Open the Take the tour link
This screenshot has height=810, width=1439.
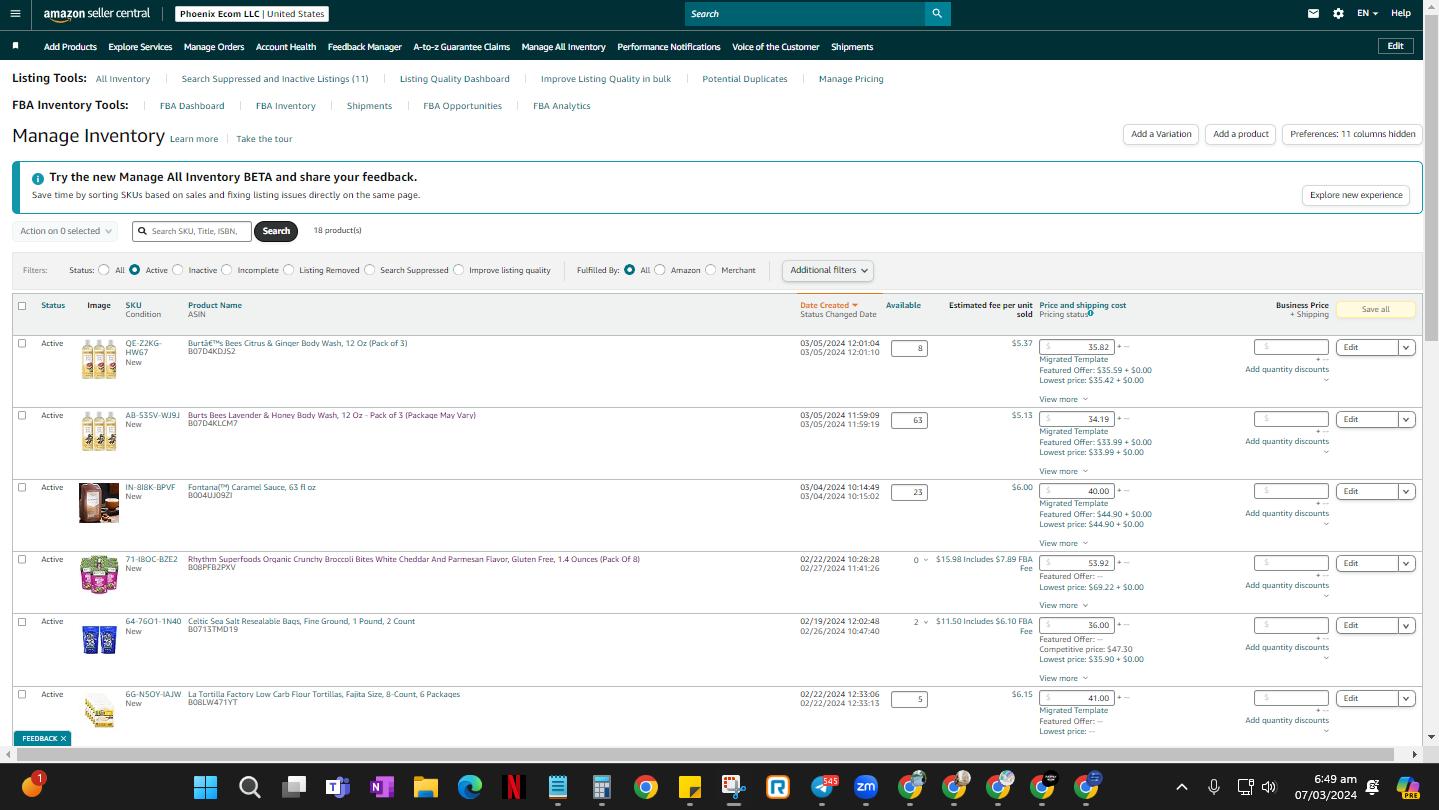pyautogui.click(x=264, y=139)
